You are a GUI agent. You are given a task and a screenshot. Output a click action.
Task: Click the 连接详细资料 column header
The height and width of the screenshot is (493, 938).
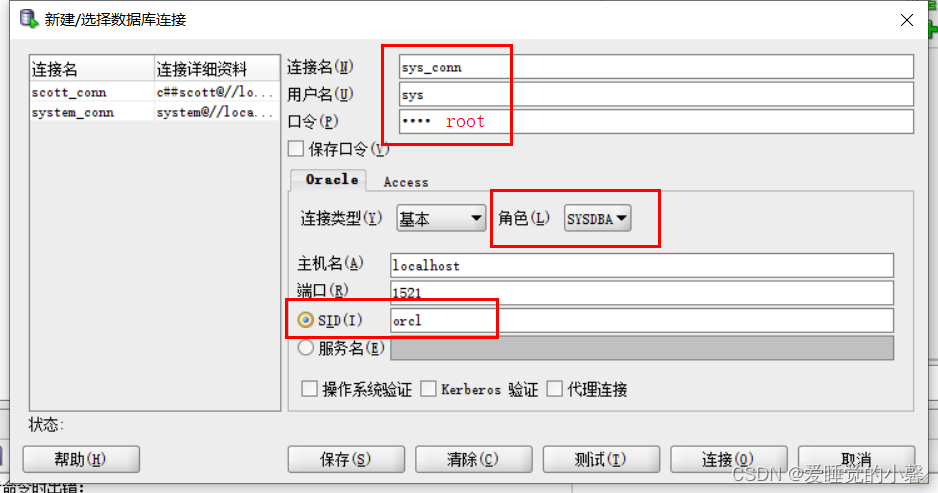pyautogui.click(x=217, y=69)
